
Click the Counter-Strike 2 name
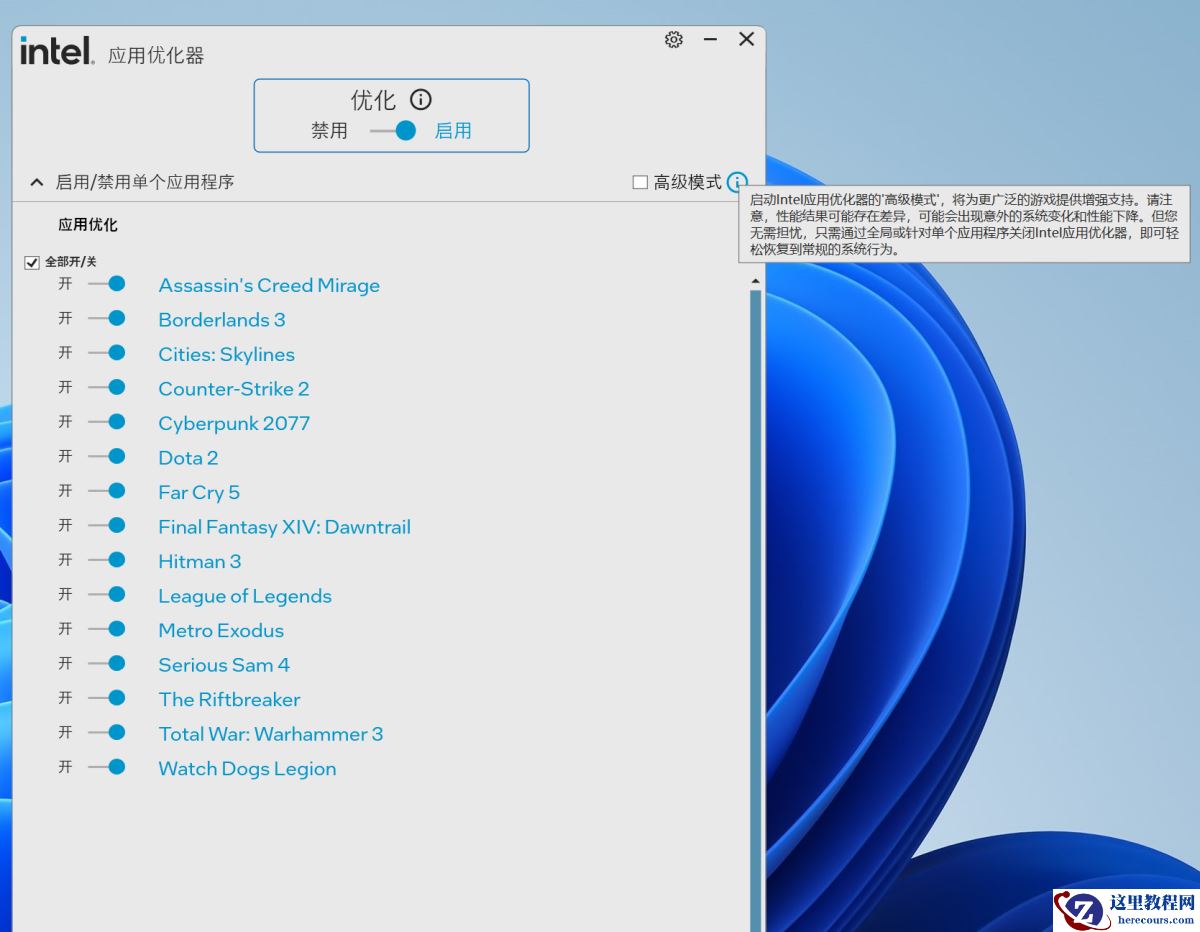(234, 389)
